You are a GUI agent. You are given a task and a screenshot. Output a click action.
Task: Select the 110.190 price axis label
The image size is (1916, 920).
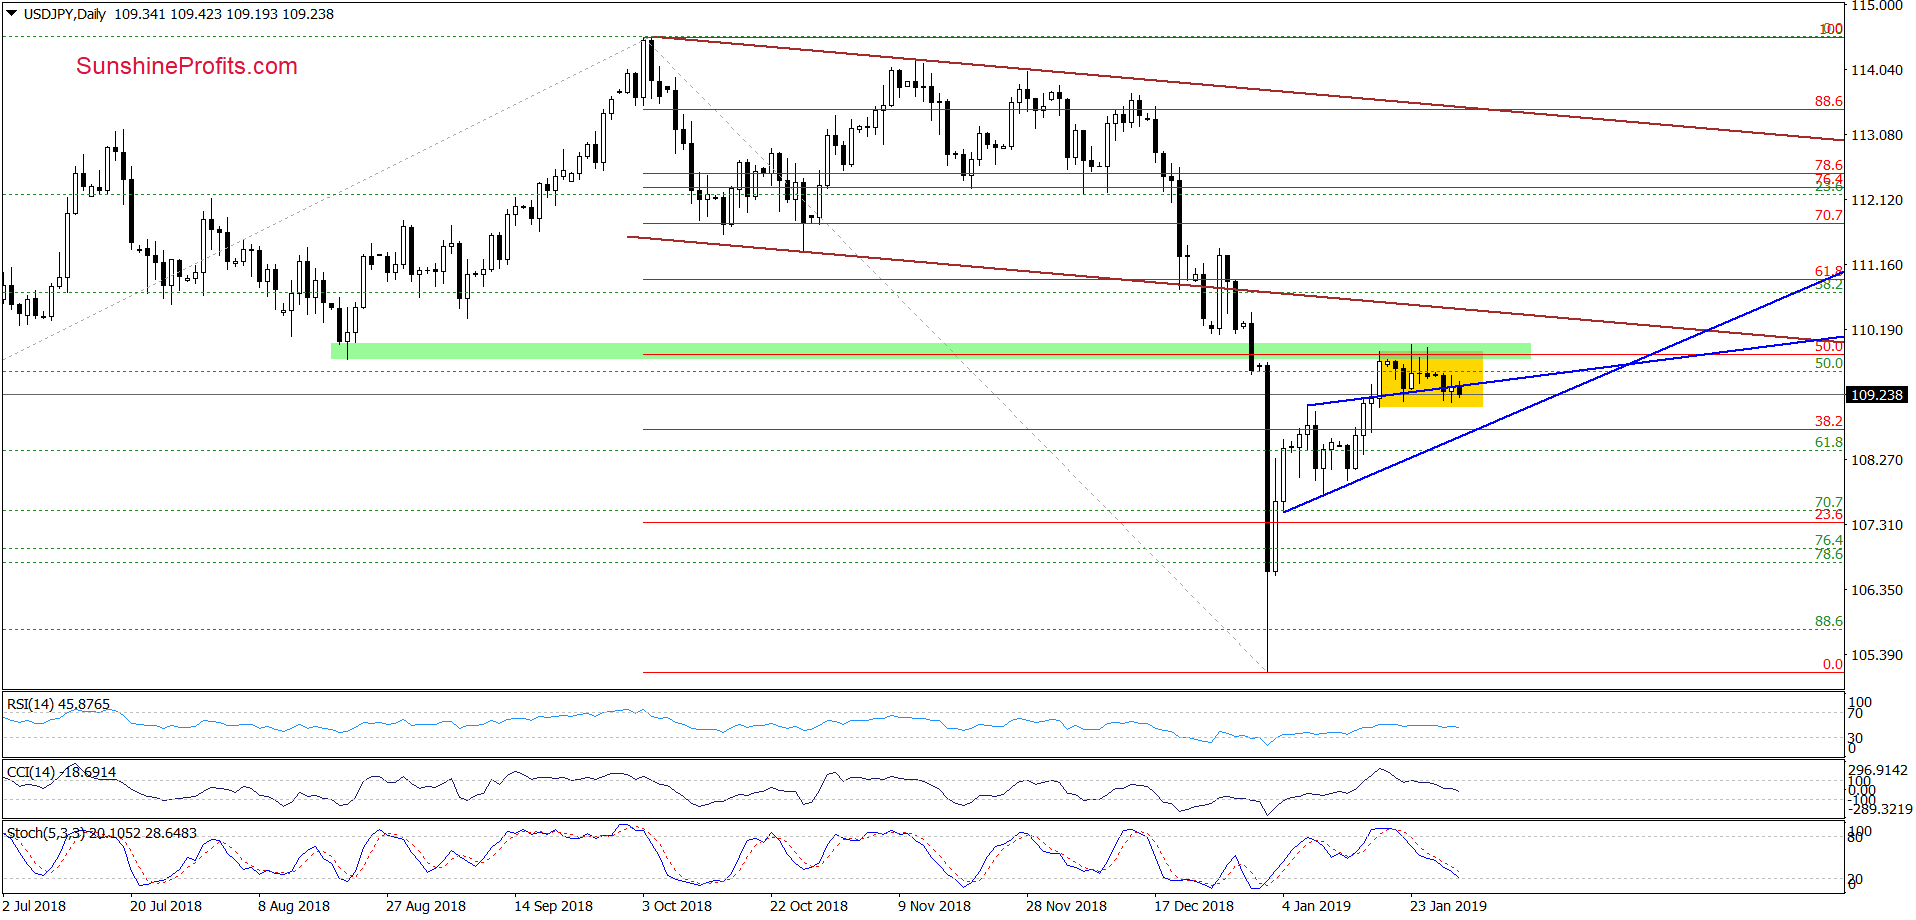click(1877, 330)
